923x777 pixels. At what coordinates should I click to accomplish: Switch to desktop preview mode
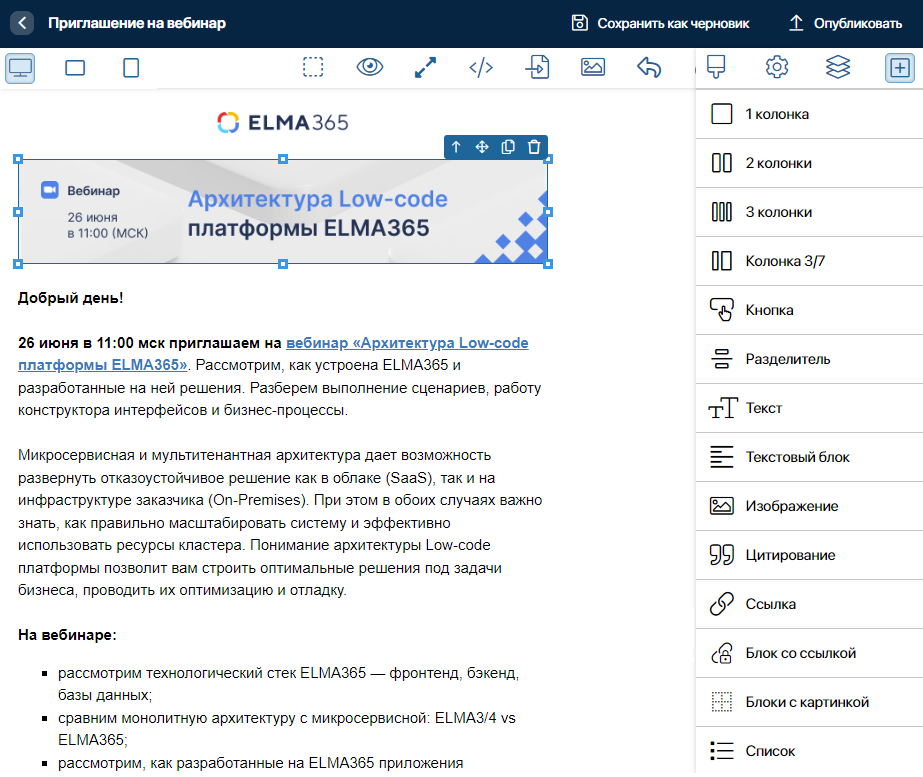click(x=20, y=68)
